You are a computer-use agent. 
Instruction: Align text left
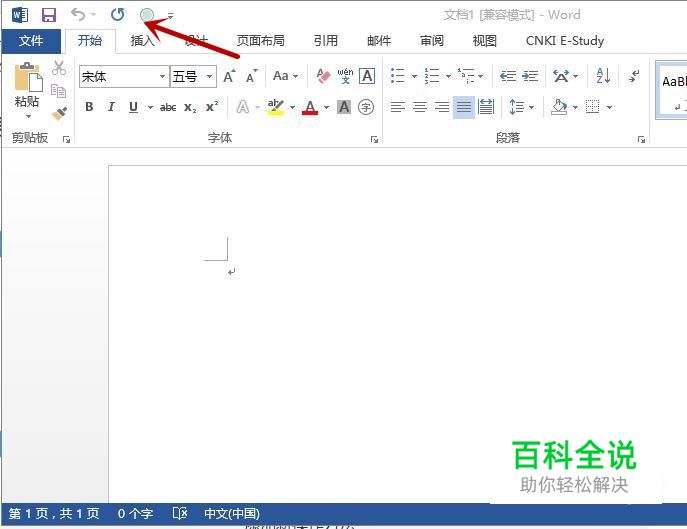click(x=398, y=107)
